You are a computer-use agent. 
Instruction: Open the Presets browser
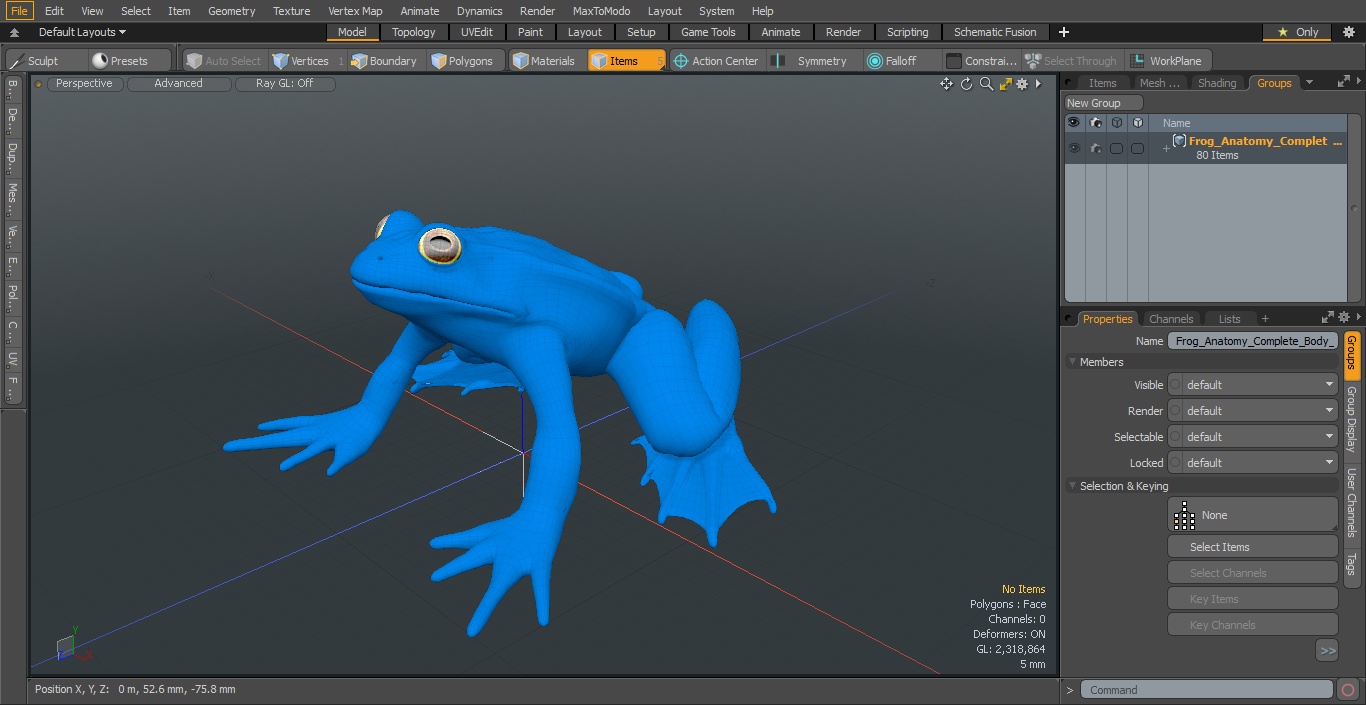(130, 61)
